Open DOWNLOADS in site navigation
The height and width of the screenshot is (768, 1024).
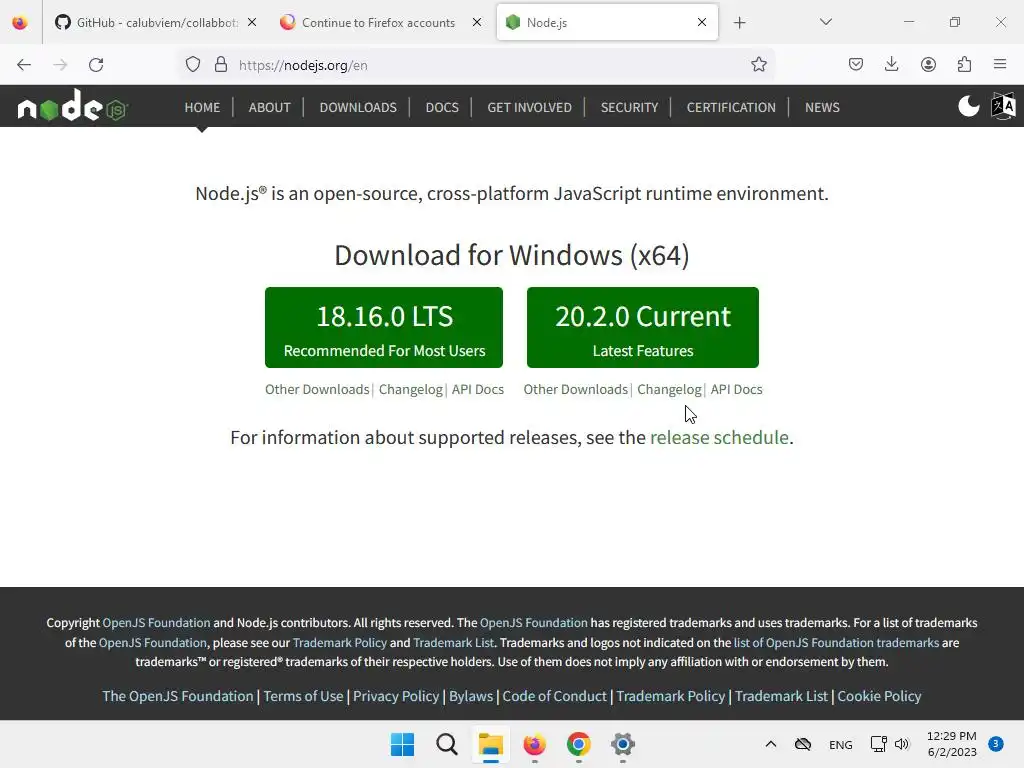[358, 107]
